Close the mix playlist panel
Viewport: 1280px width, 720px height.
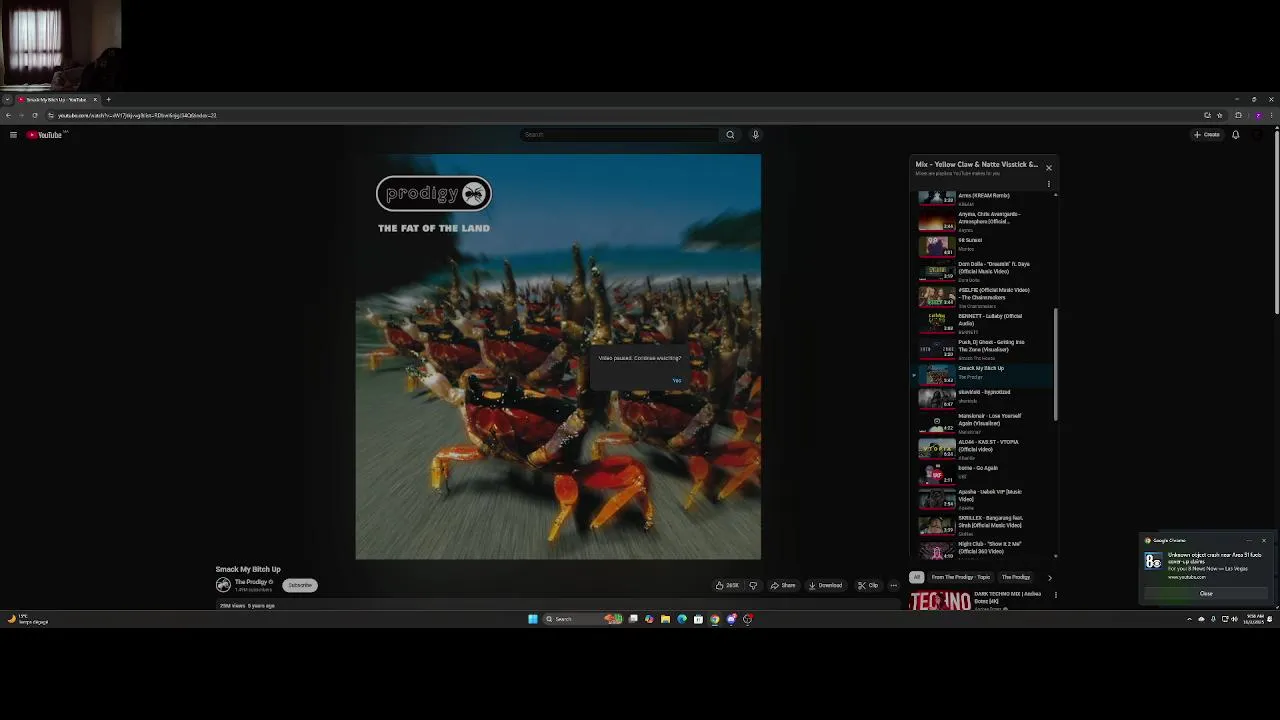[x=1048, y=167]
